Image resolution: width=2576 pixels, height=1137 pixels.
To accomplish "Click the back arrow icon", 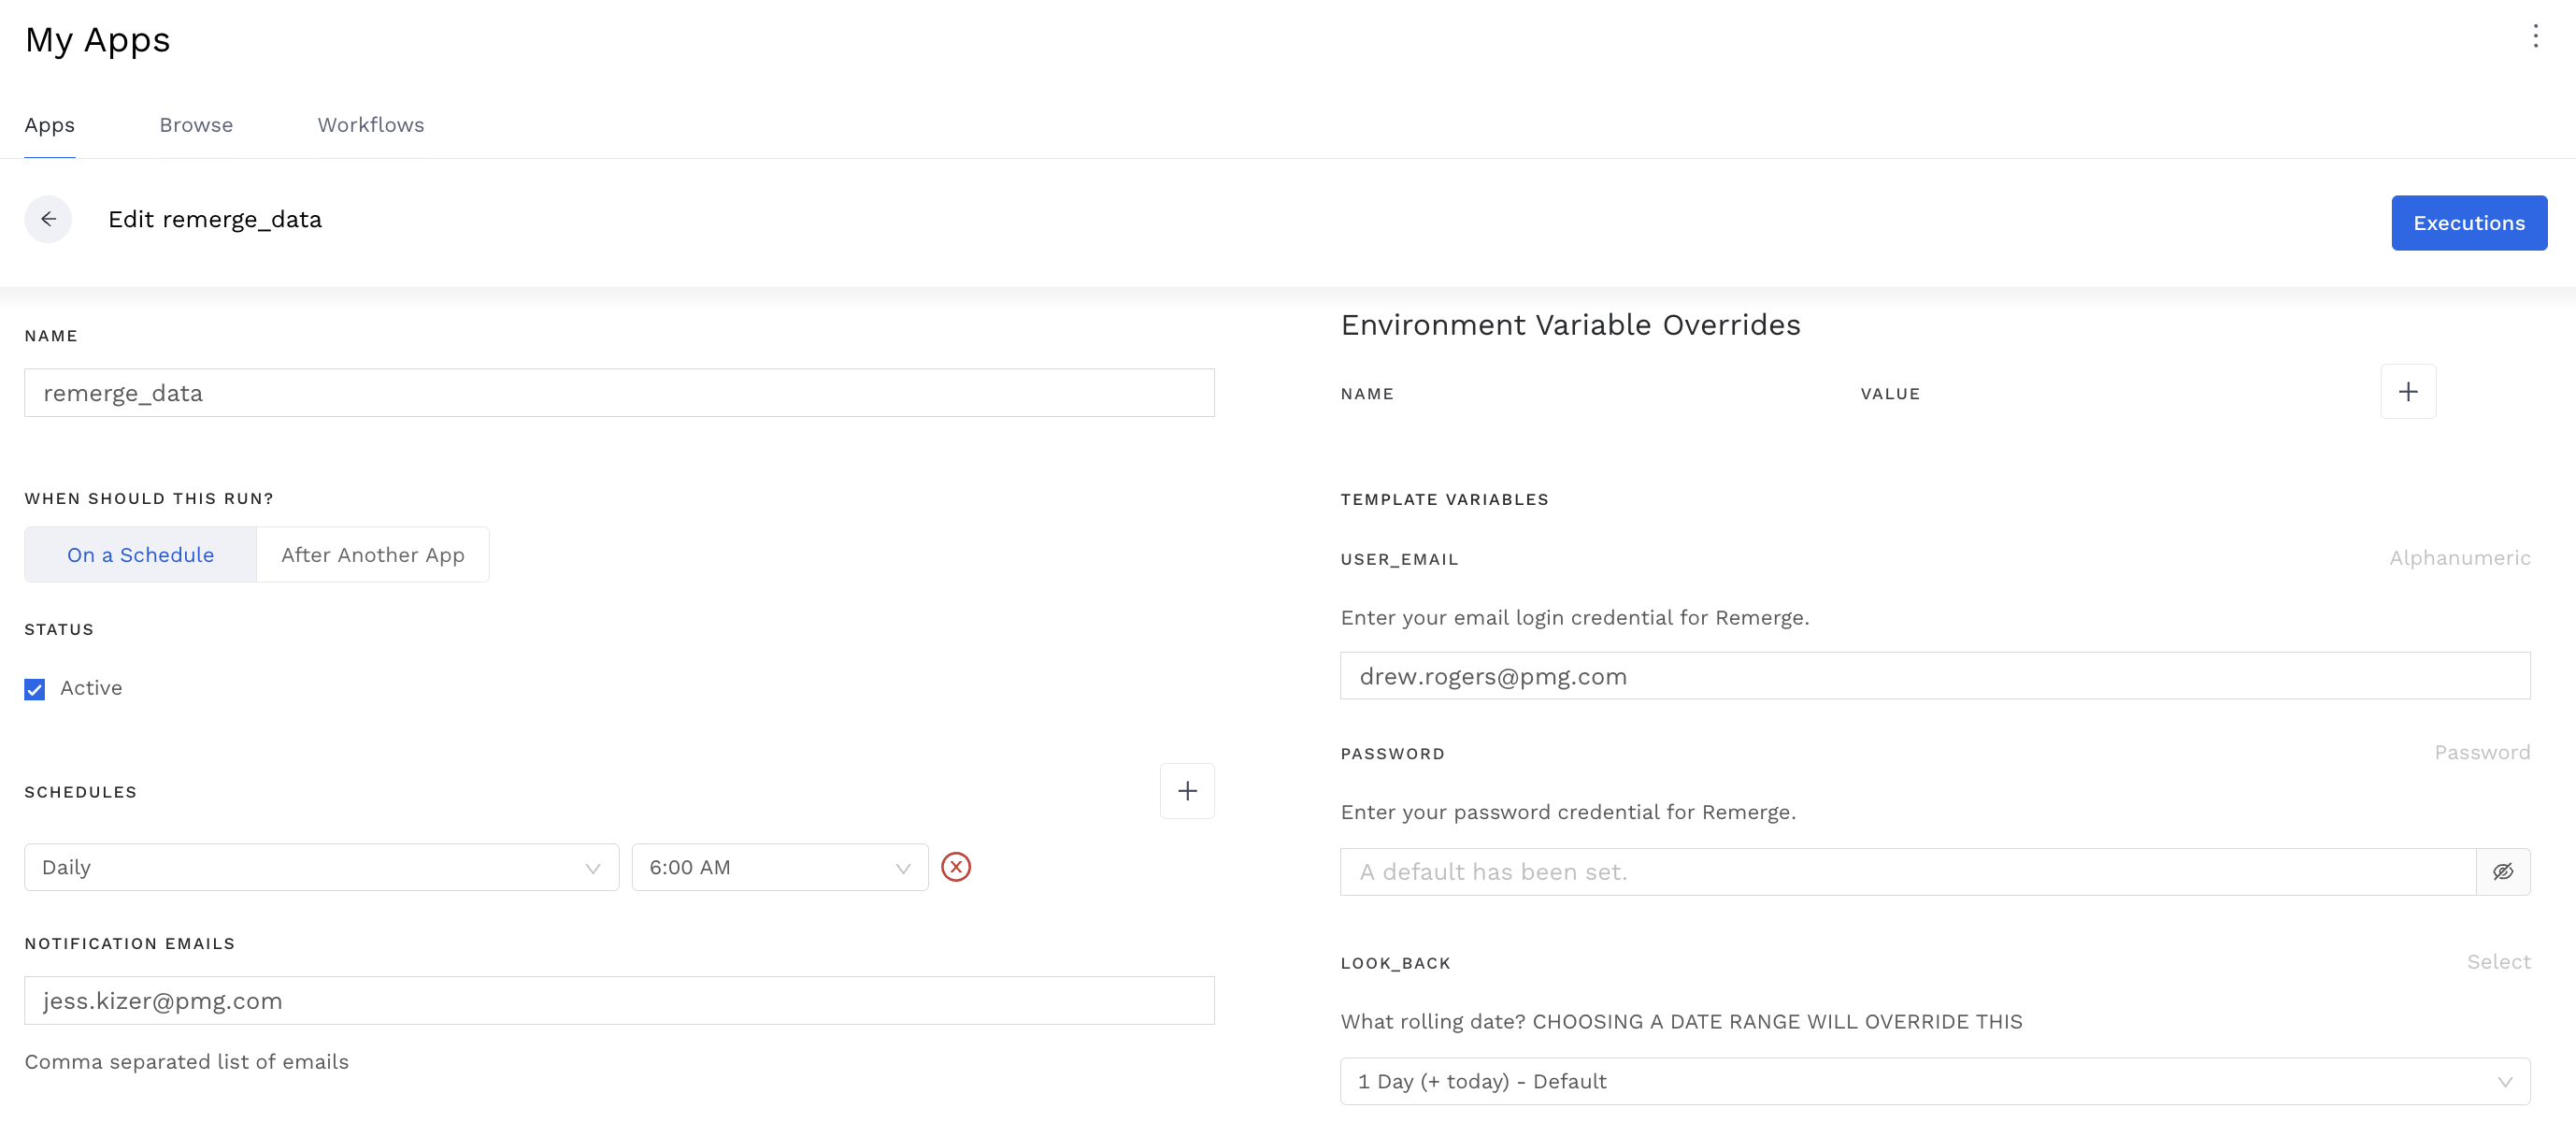I will pos(48,219).
